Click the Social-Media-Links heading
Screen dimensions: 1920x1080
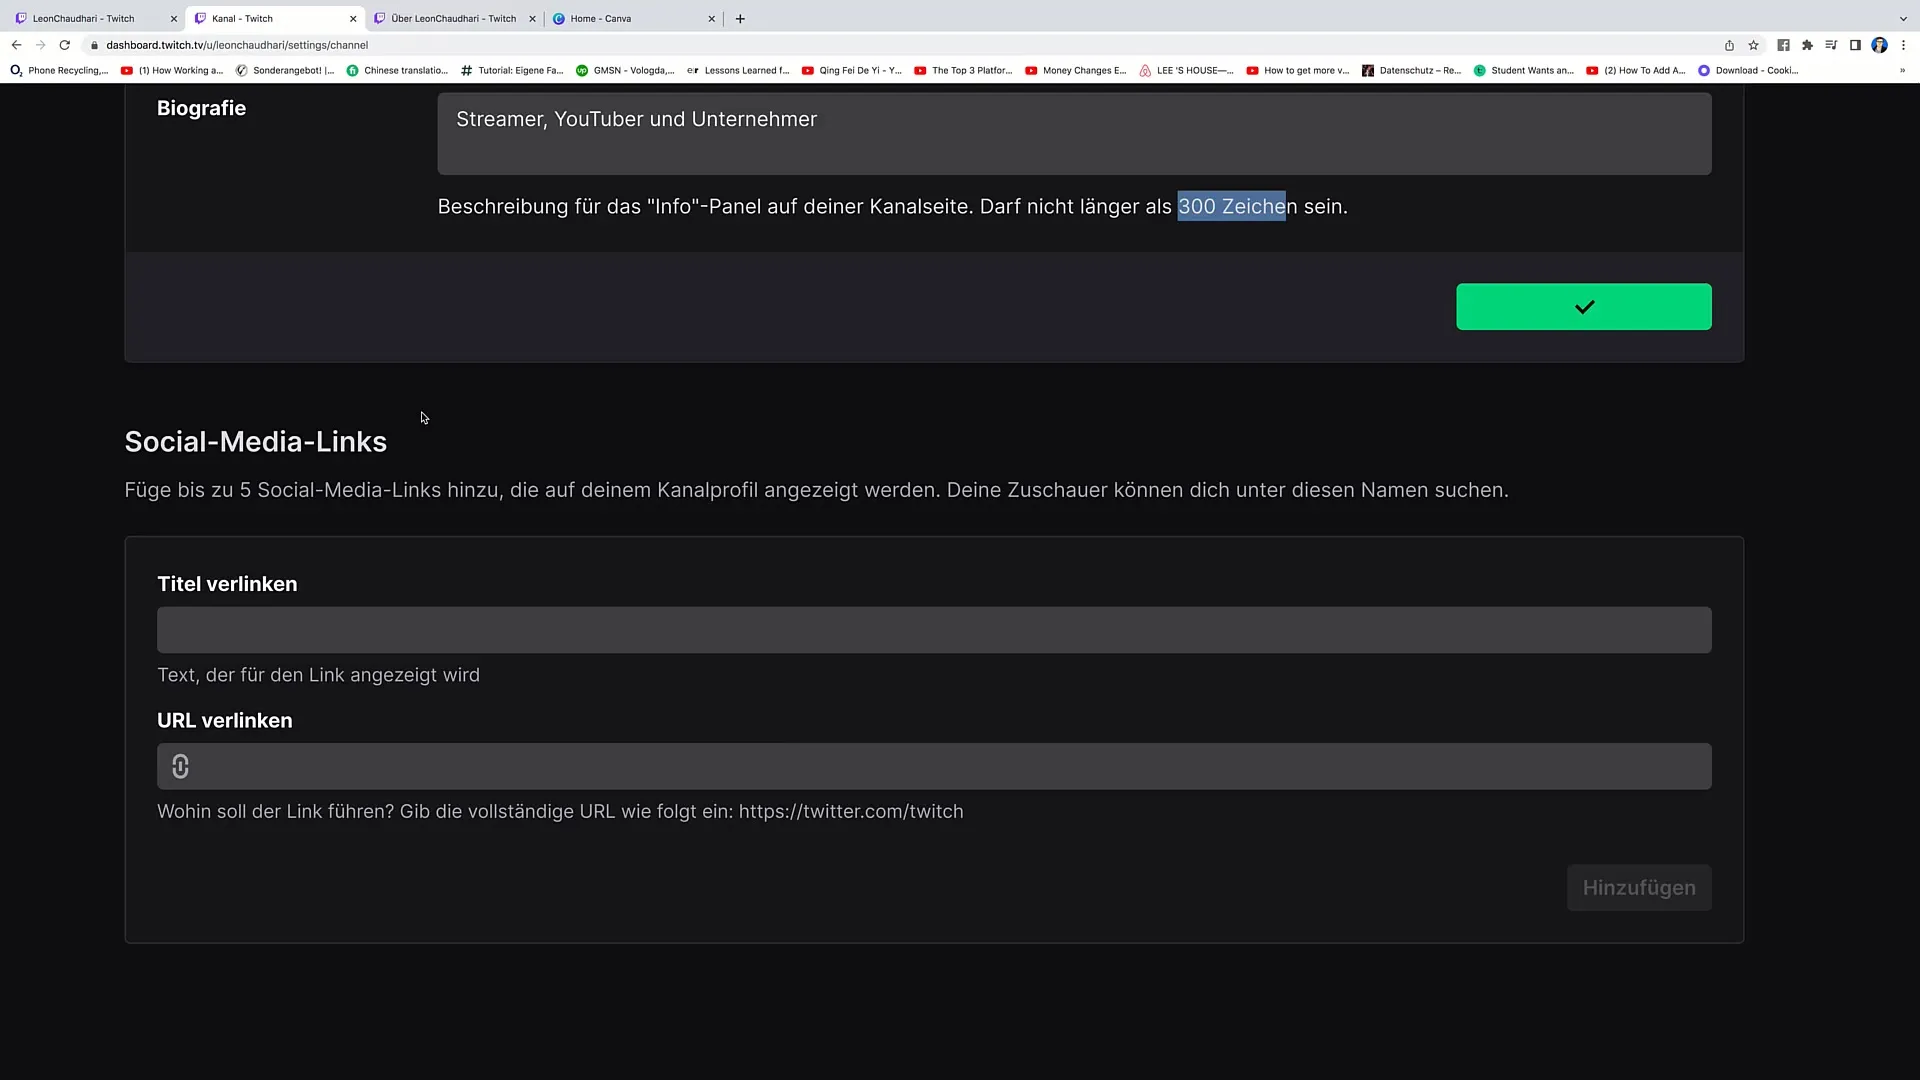pos(256,442)
